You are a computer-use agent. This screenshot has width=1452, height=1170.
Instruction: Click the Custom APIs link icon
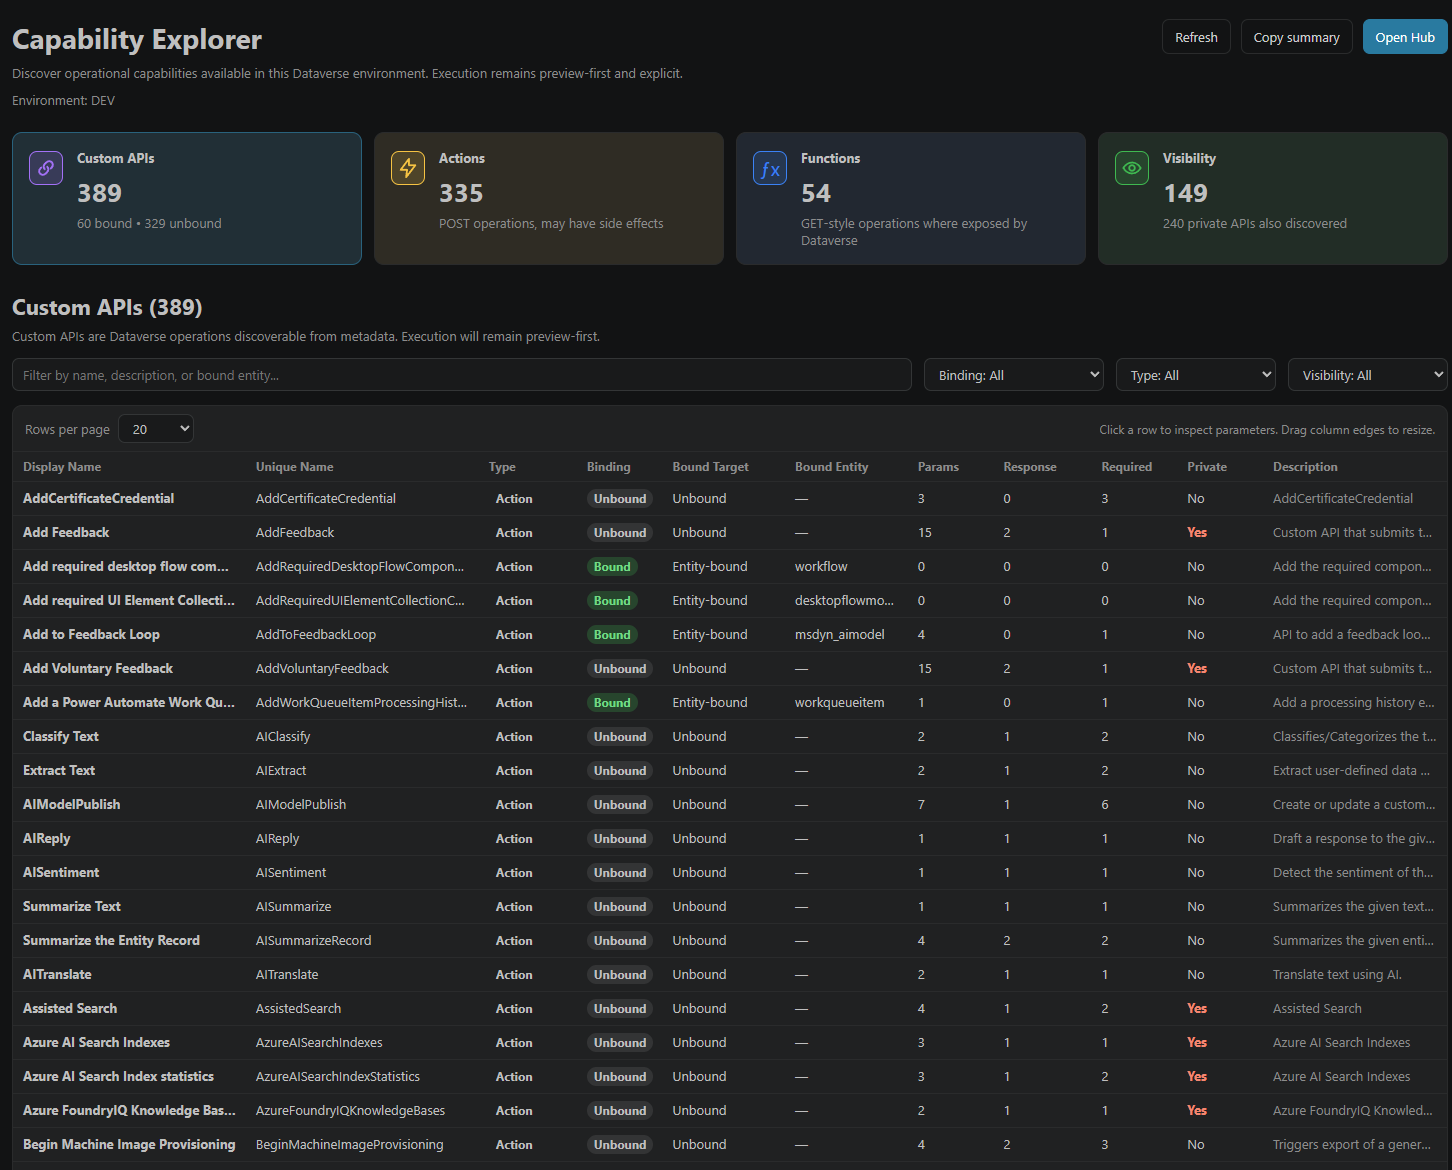coord(46,168)
